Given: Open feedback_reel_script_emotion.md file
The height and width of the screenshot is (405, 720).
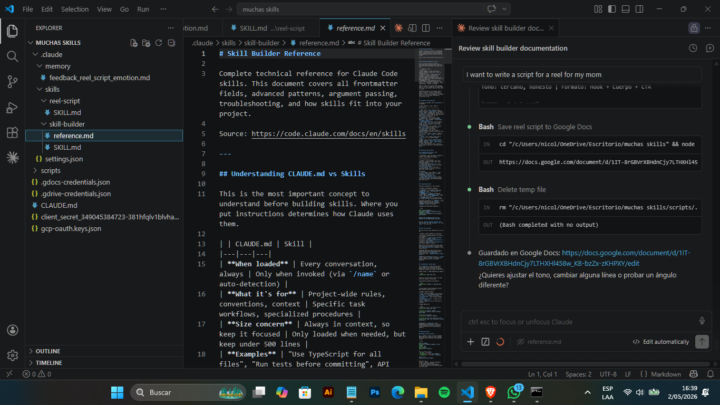Looking at the screenshot, I should coord(100,78).
